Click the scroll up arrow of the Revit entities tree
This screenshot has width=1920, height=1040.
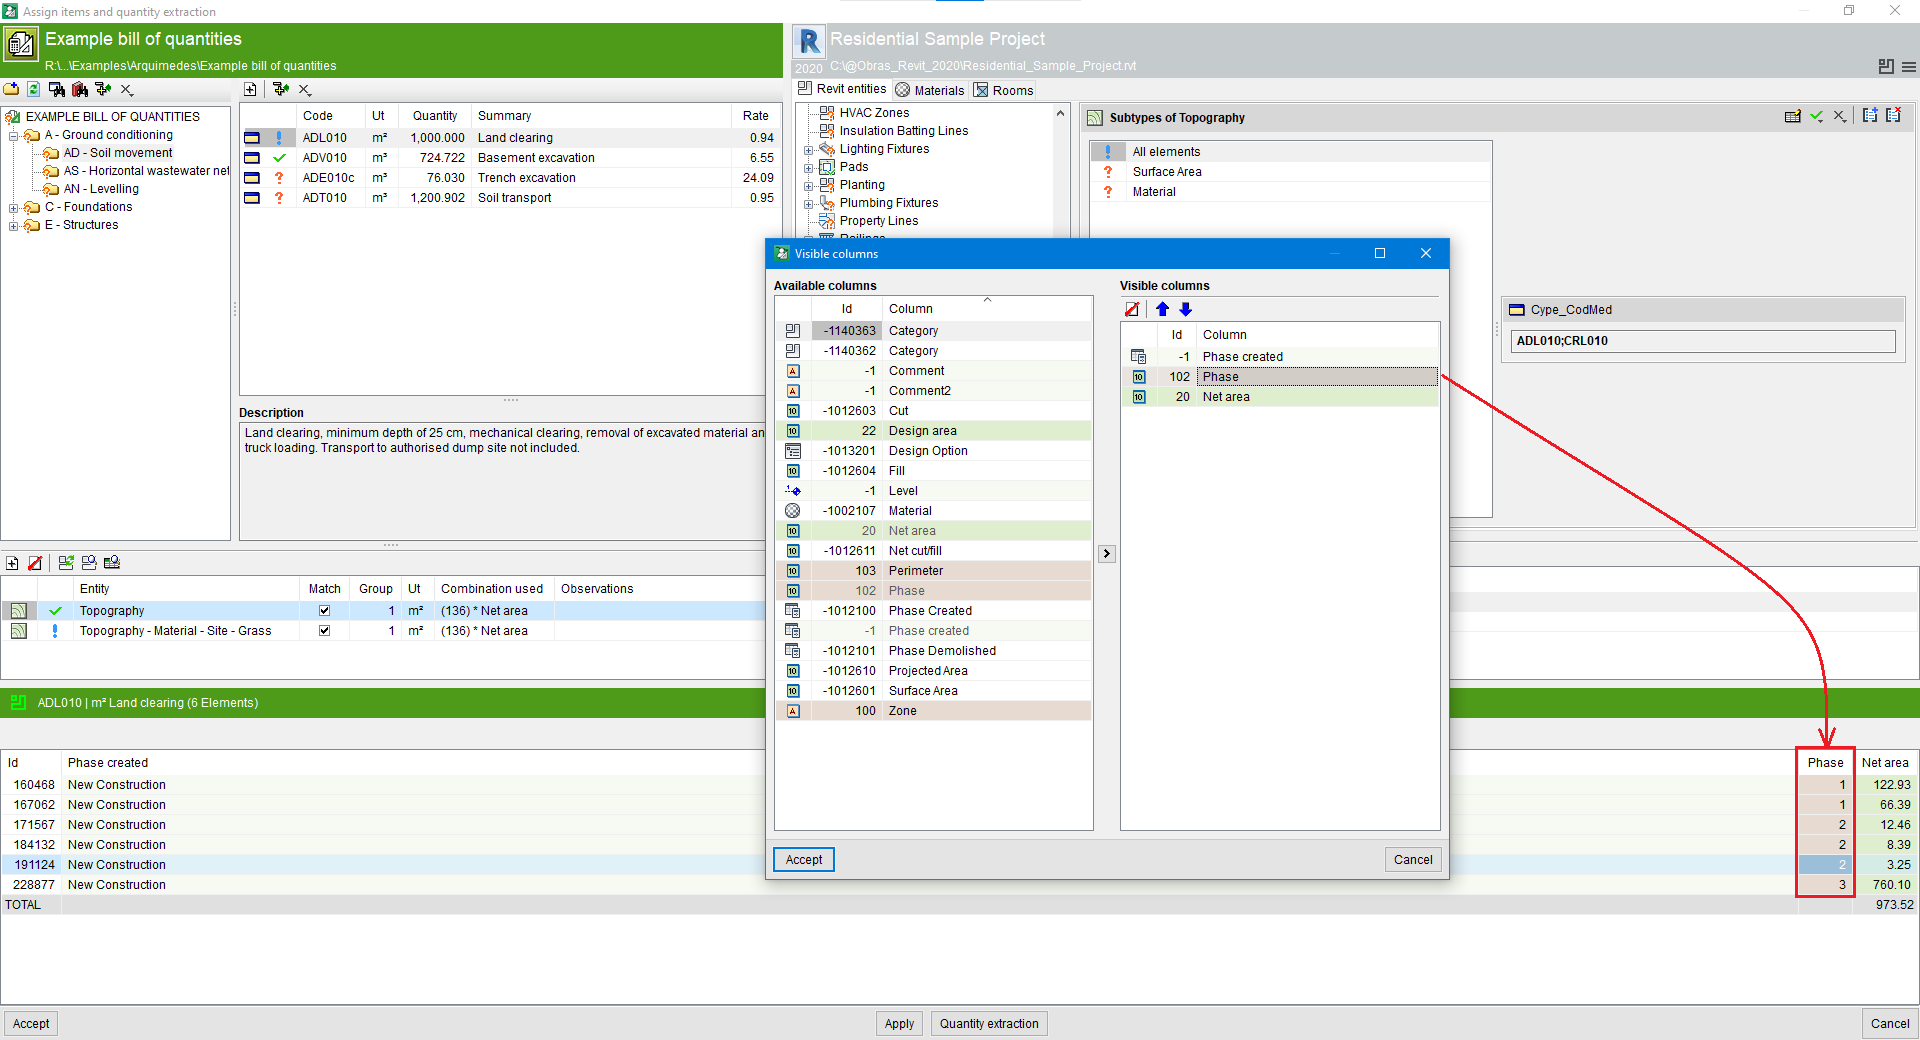[x=1060, y=114]
